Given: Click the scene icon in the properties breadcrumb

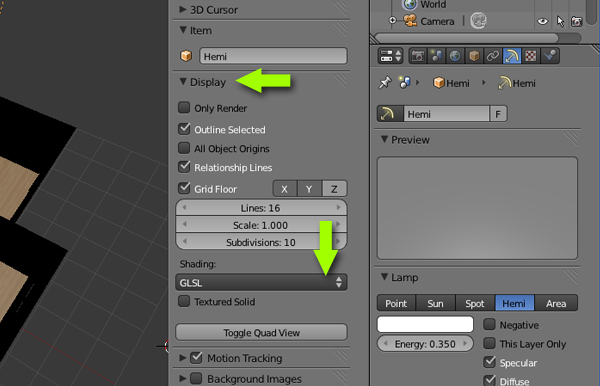Looking at the screenshot, I should 404,83.
